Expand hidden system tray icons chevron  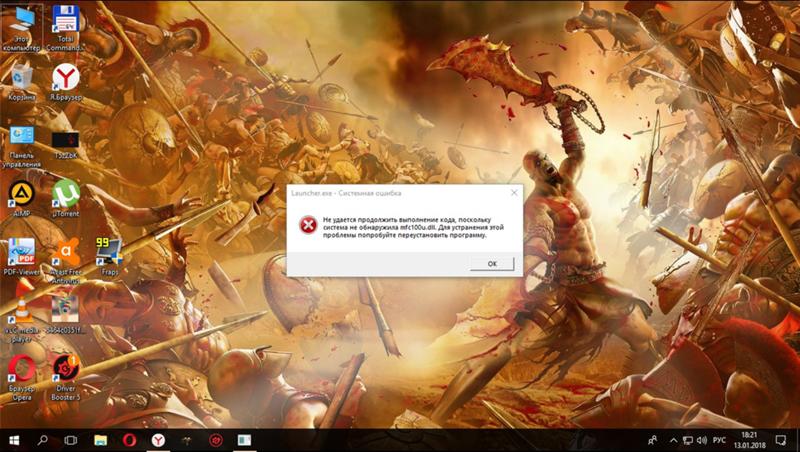[673, 440]
